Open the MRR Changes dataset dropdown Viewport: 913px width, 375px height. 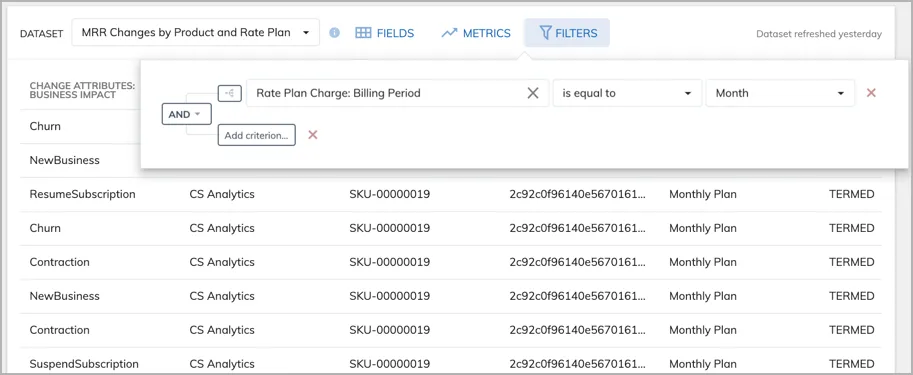tap(196, 33)
